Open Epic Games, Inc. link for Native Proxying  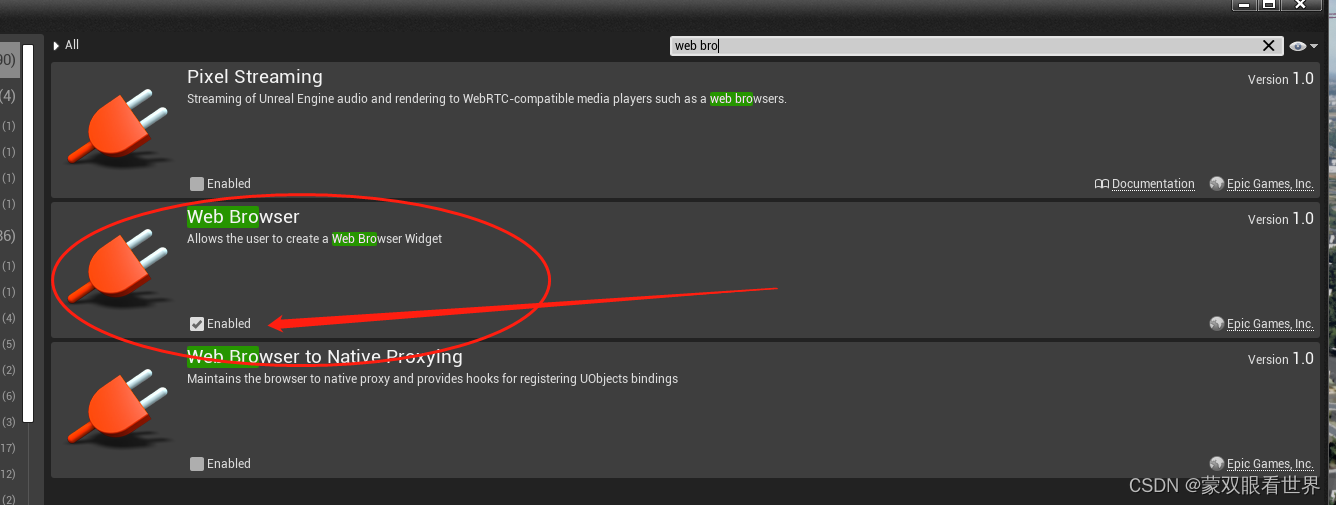pos(1270,464)
